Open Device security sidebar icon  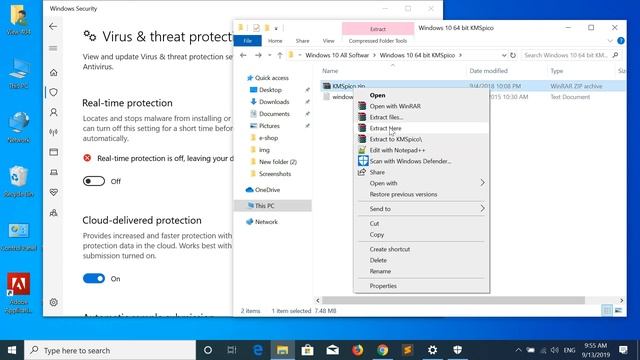53,172
